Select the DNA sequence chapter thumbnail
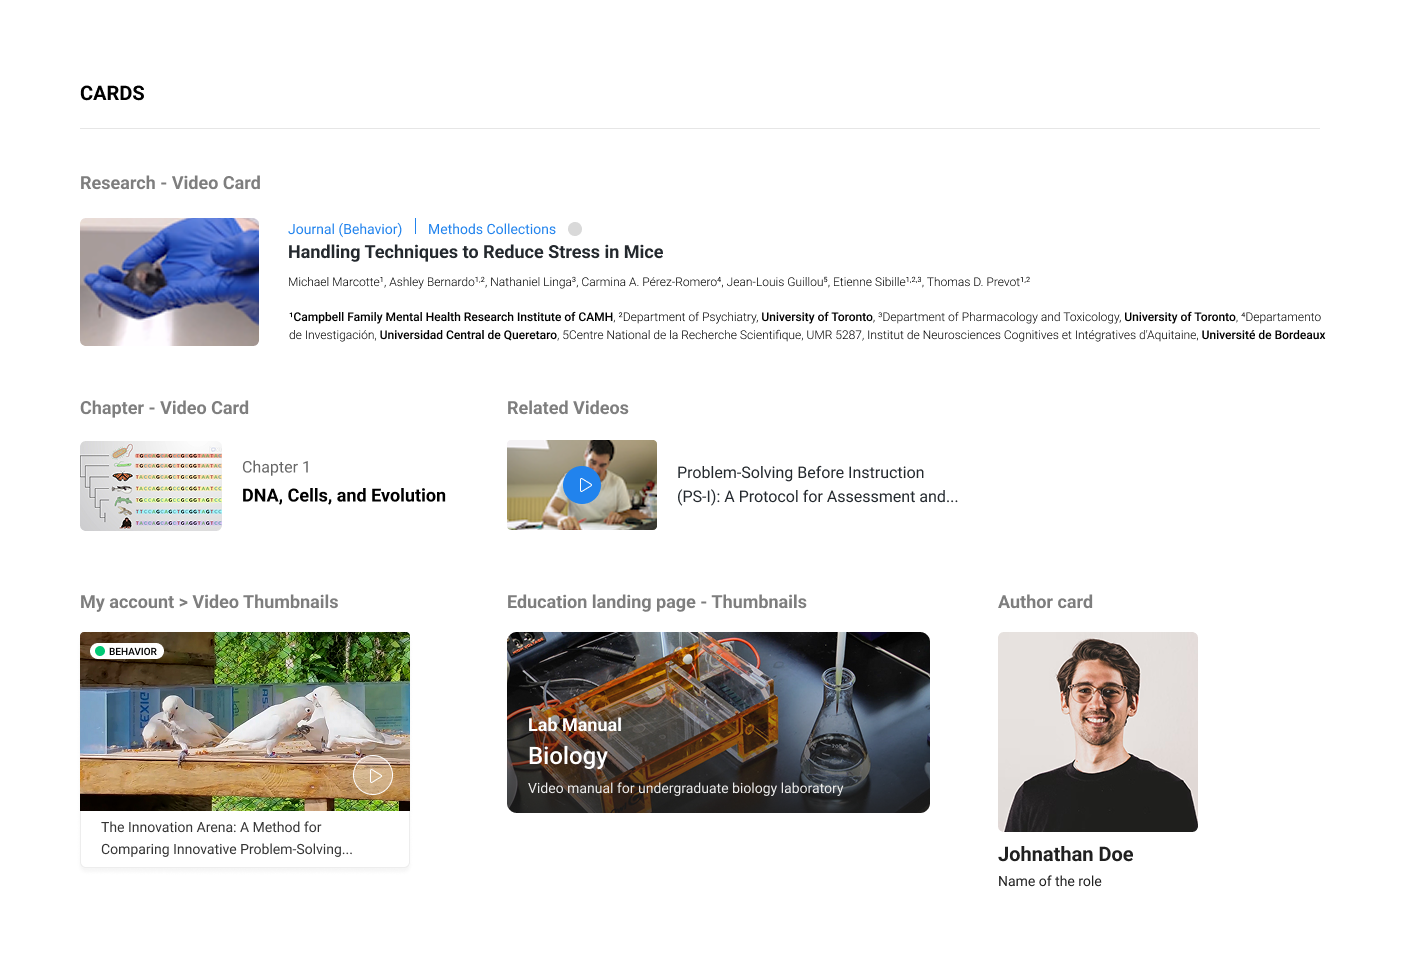Viewport: 1412px width, 974px height. click(x=151, y=486)
